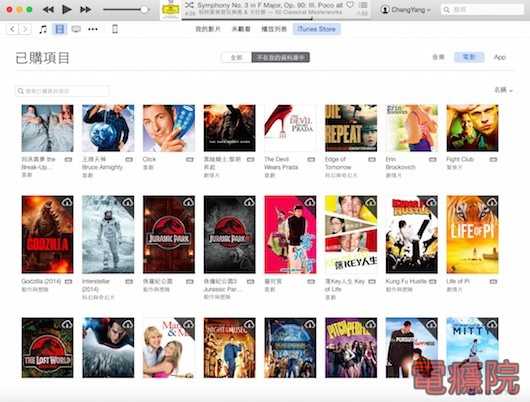Open the Fight Club poster

[x=472, y=128]
